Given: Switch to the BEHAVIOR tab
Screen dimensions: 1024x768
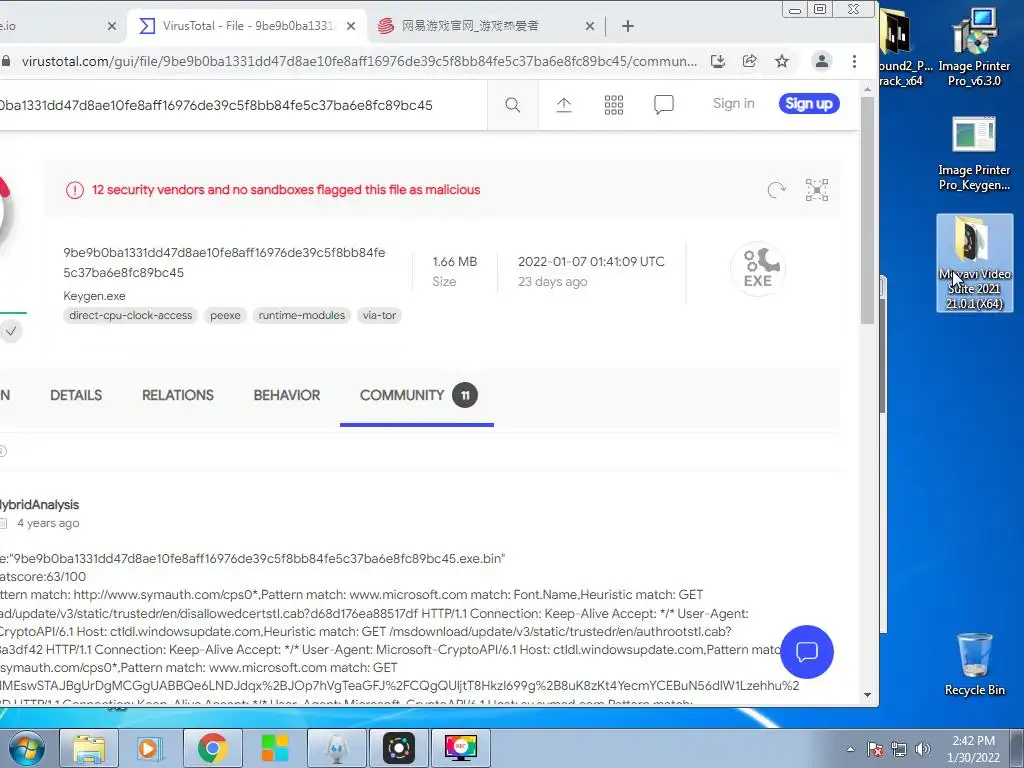Looking at the screenshot, I should 287,395.
